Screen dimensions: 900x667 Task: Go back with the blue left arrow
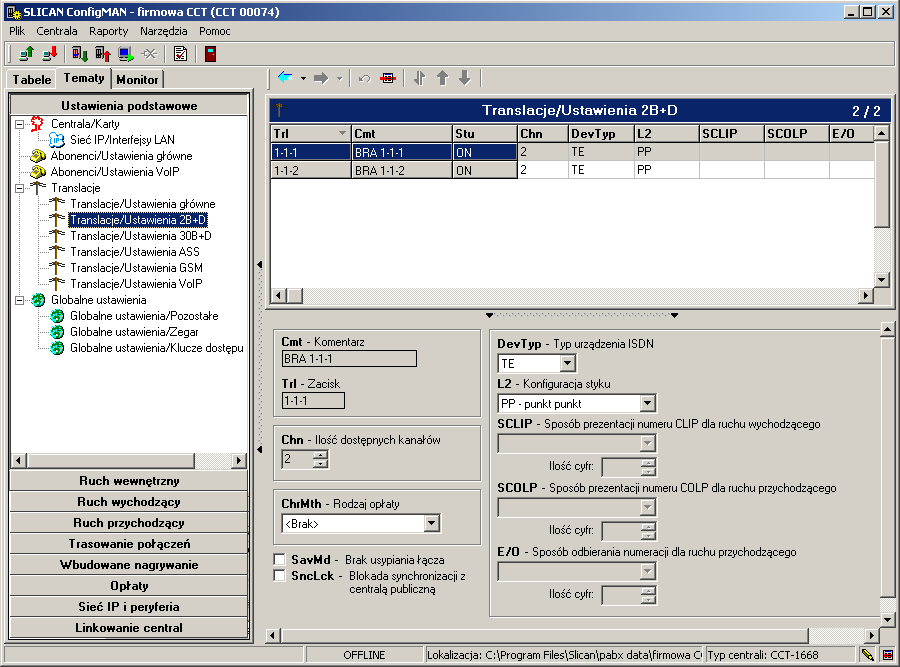[x=285, y=77]
